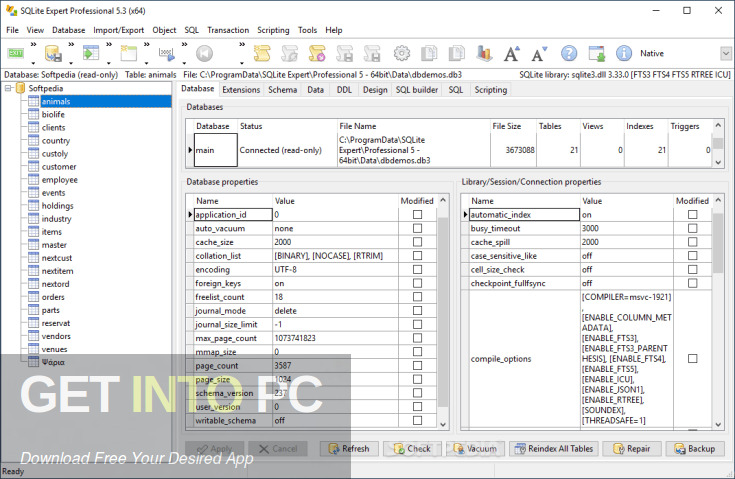Toggle Modified checkbox for automatic_index

pos(692,215)
